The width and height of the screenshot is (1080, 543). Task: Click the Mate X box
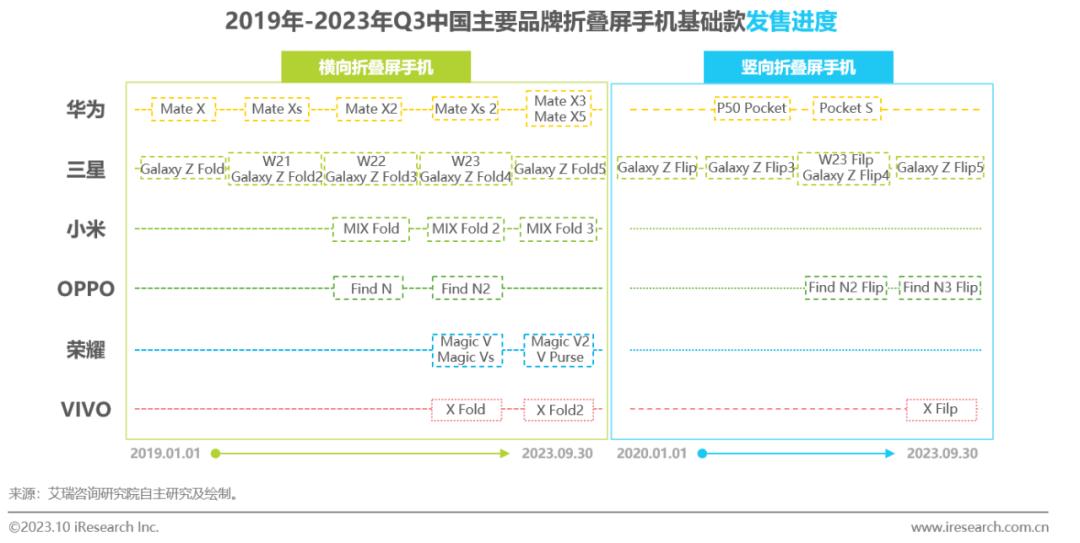click(x=183, y=109)
